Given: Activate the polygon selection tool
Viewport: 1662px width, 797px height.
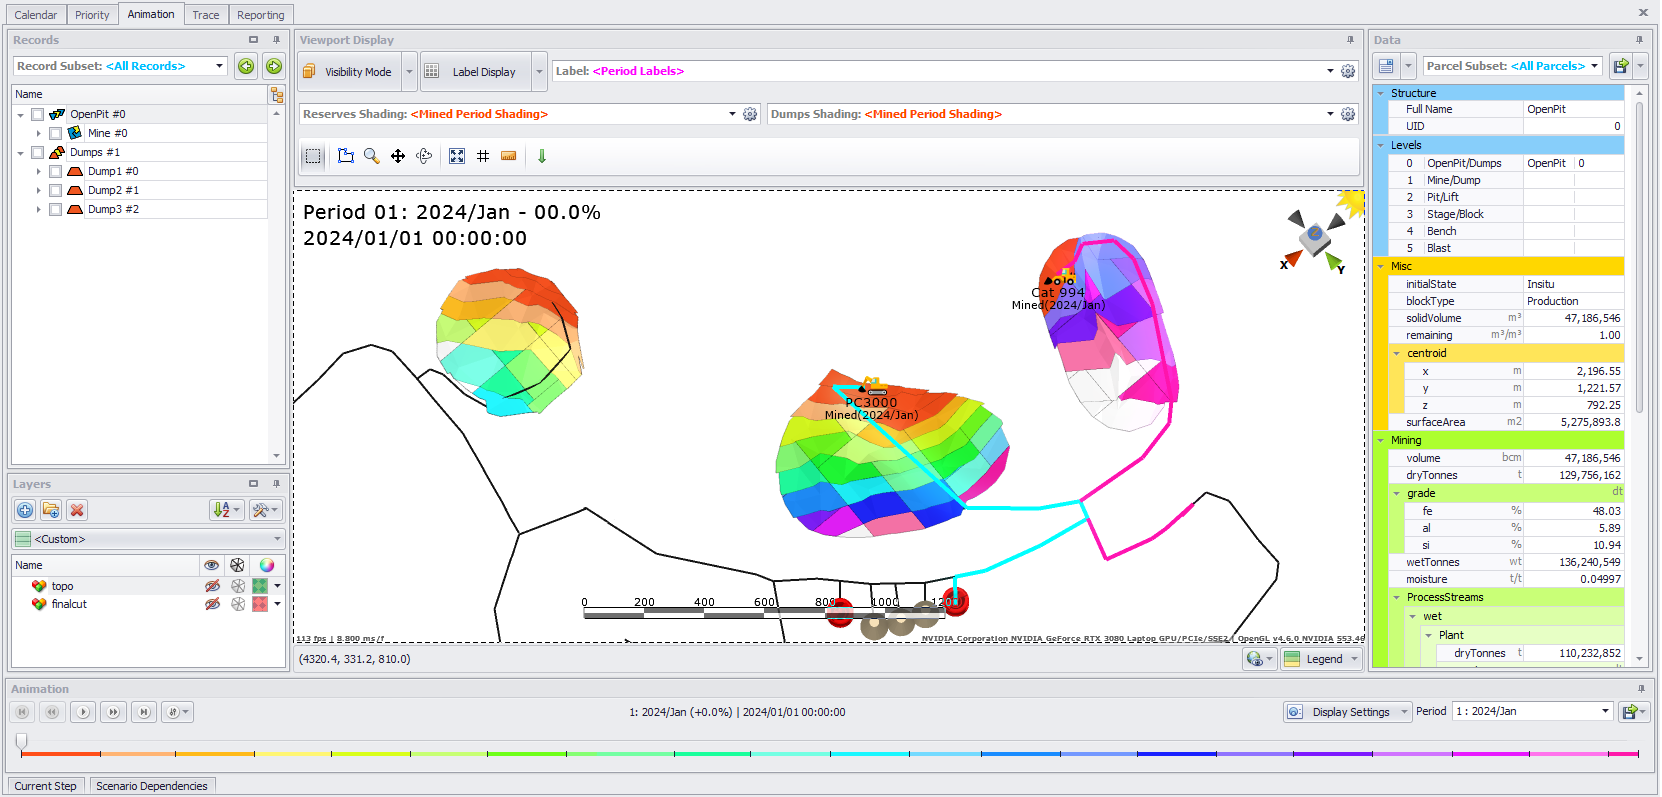Looking at the screenshot, I should point(346,156).
